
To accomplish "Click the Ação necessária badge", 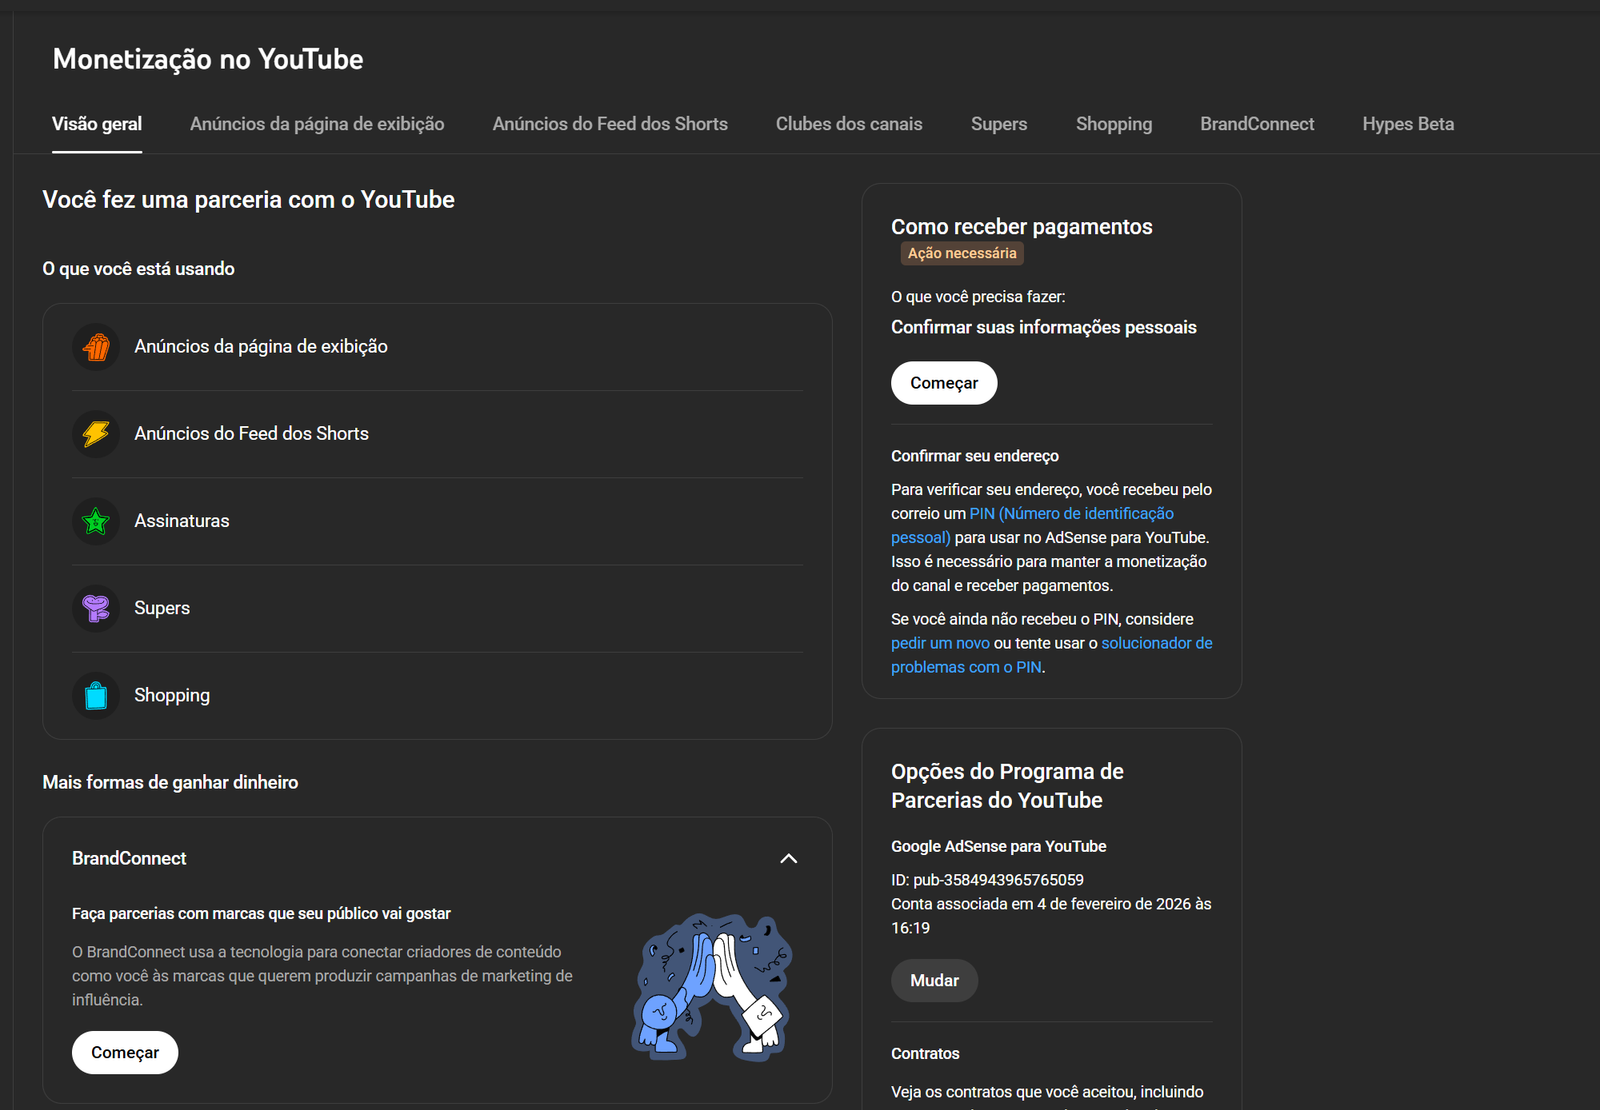I will pos(962,254).
